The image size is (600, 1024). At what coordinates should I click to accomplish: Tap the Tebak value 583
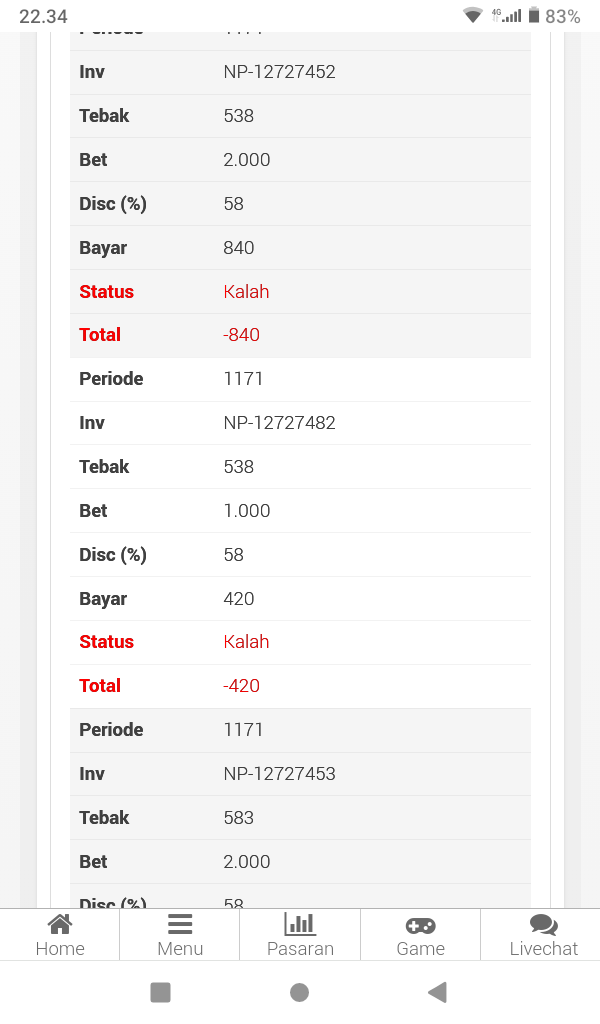tap(239, 818)
